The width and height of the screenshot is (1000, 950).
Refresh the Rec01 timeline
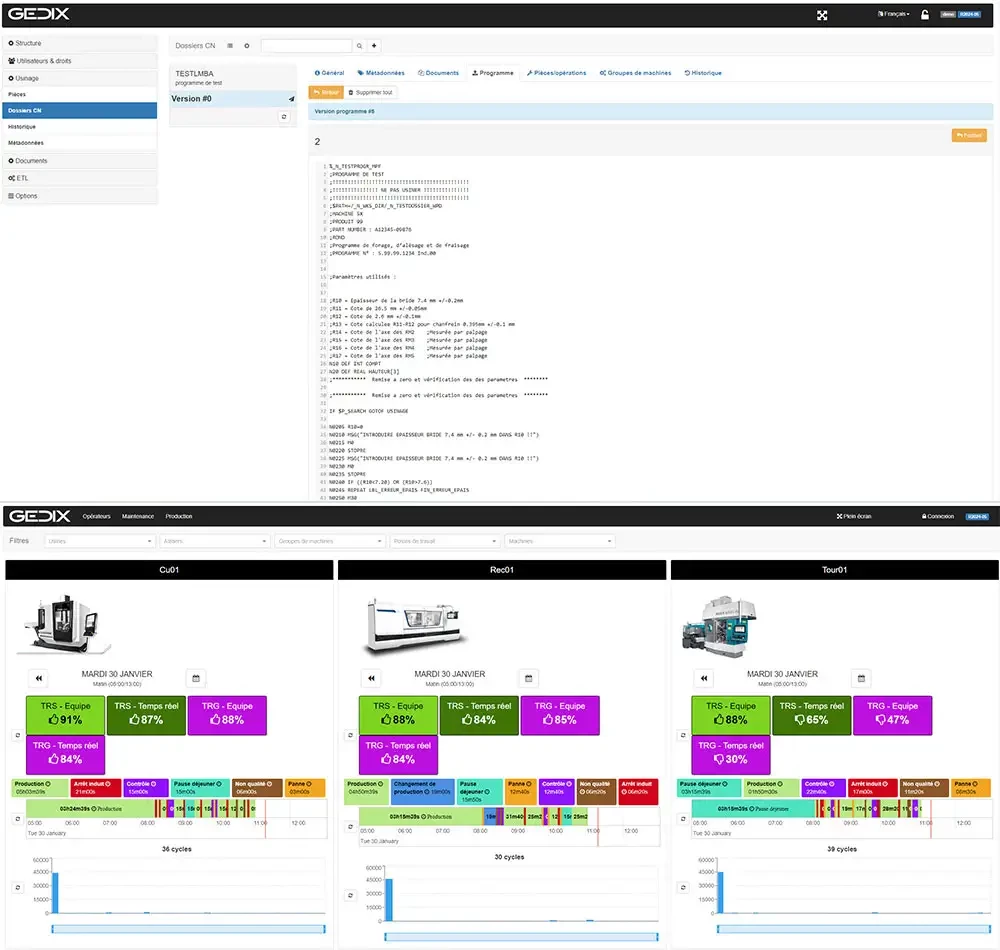(350, 827)
